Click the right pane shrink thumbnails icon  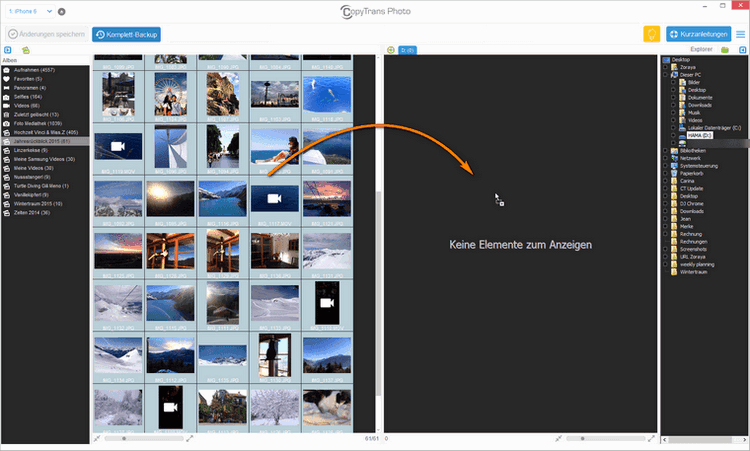tap(559, 438)
